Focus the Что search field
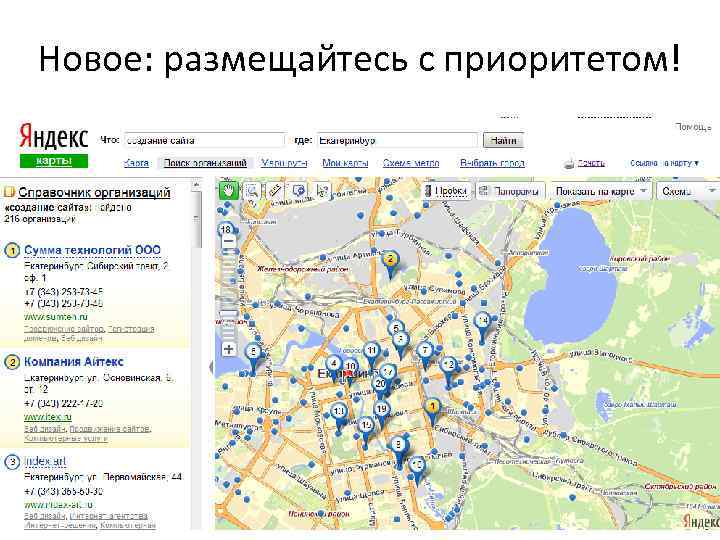Screen dimensions: 720x540 click(204, 141)
